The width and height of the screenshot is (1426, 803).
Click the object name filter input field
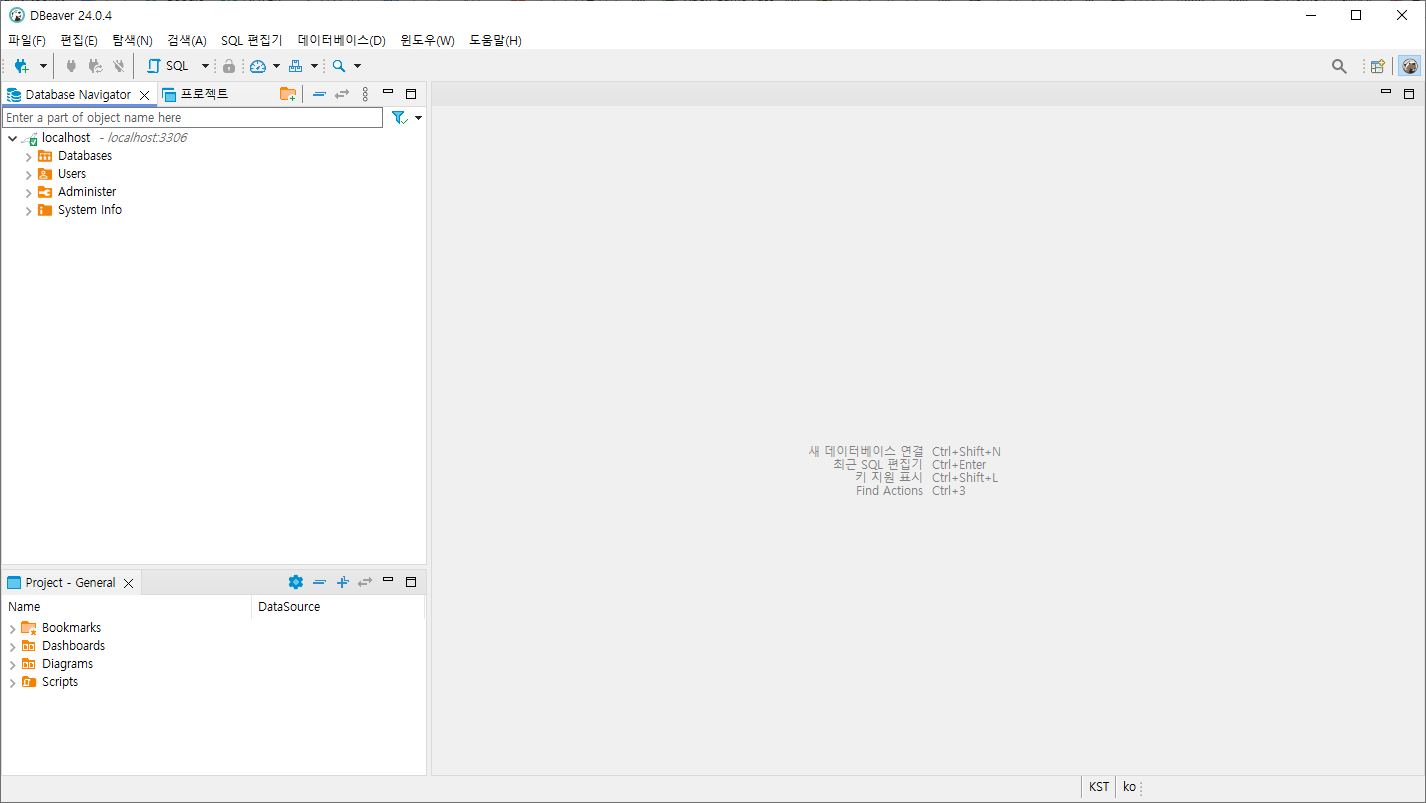[x=192, y=118]
